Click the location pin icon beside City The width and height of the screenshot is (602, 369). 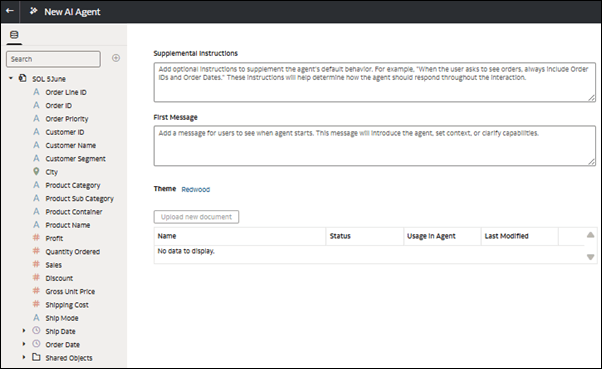(36, 171)
